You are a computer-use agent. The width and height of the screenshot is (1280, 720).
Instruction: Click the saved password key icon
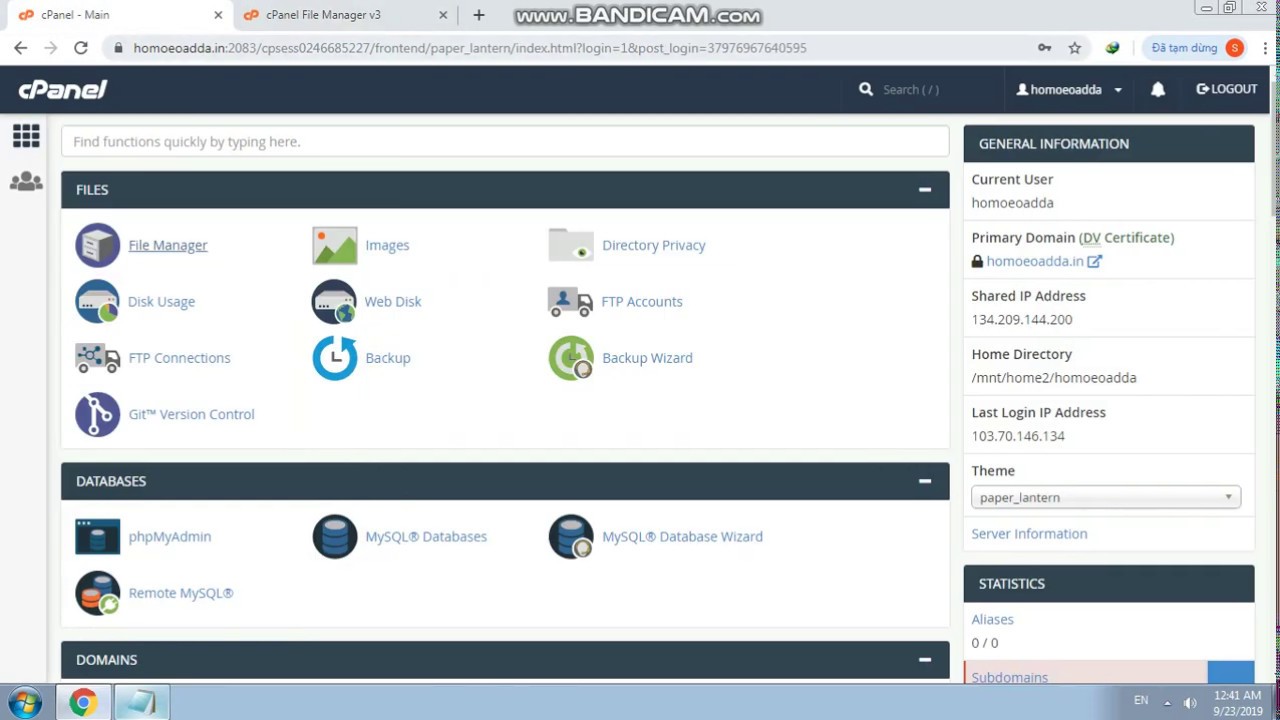[x=1044, y=48]
